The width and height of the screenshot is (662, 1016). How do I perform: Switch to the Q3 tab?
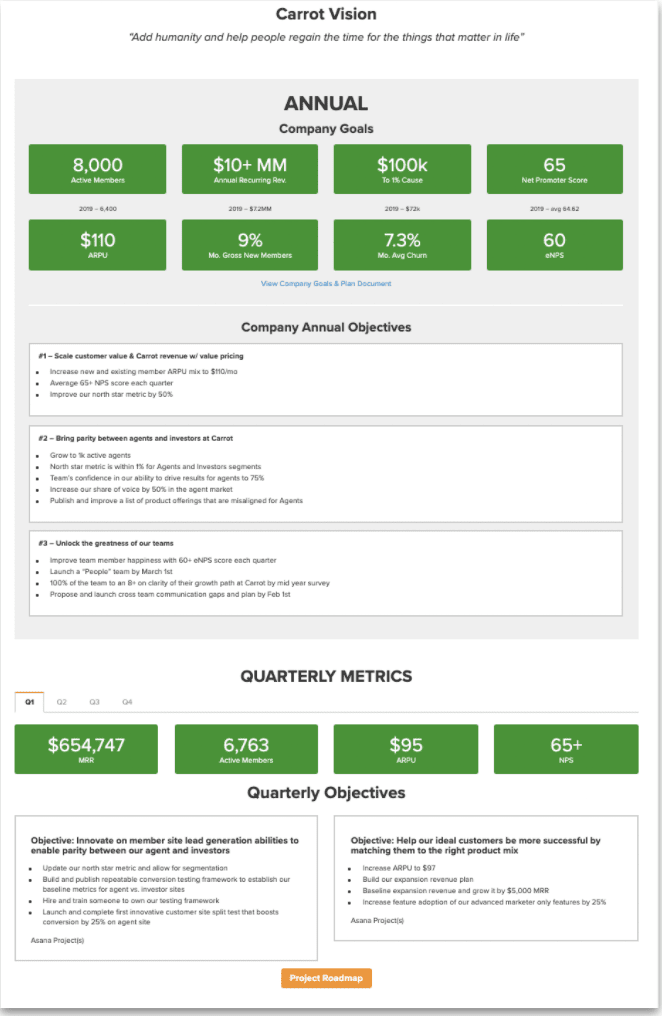point(94,702)
